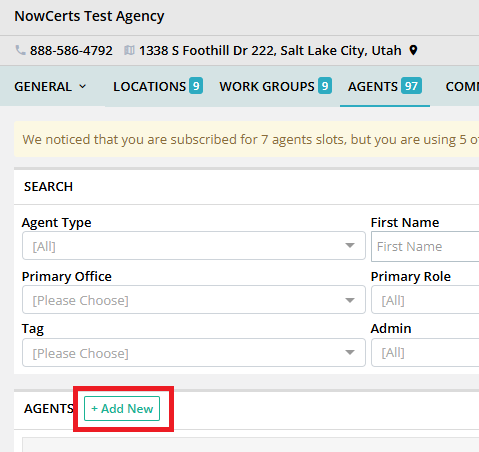Click the map icon before the address
This screenshot has width=479, height=452.
pyautogui.click(x=129, y=50)
